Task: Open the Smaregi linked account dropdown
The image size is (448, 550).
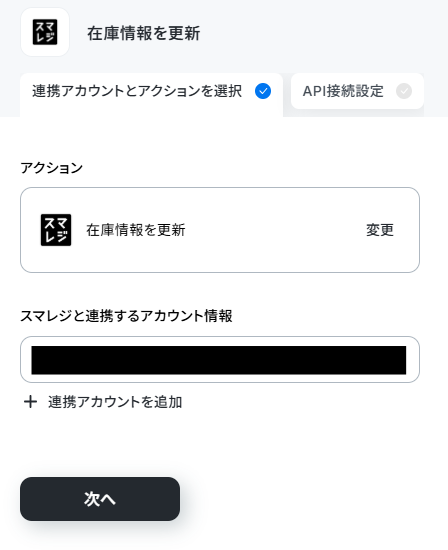Action: 220,360
